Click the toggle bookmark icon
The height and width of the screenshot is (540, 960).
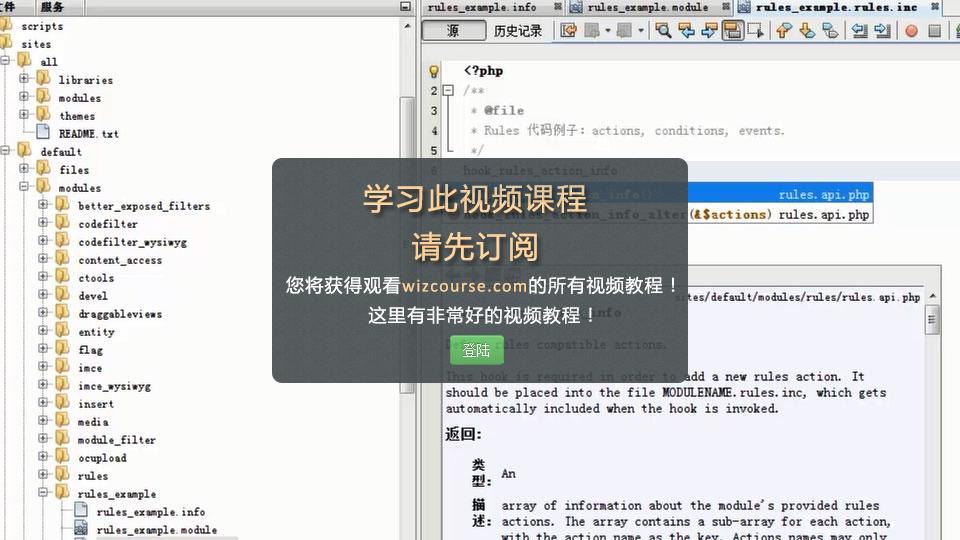pos(830,31)
